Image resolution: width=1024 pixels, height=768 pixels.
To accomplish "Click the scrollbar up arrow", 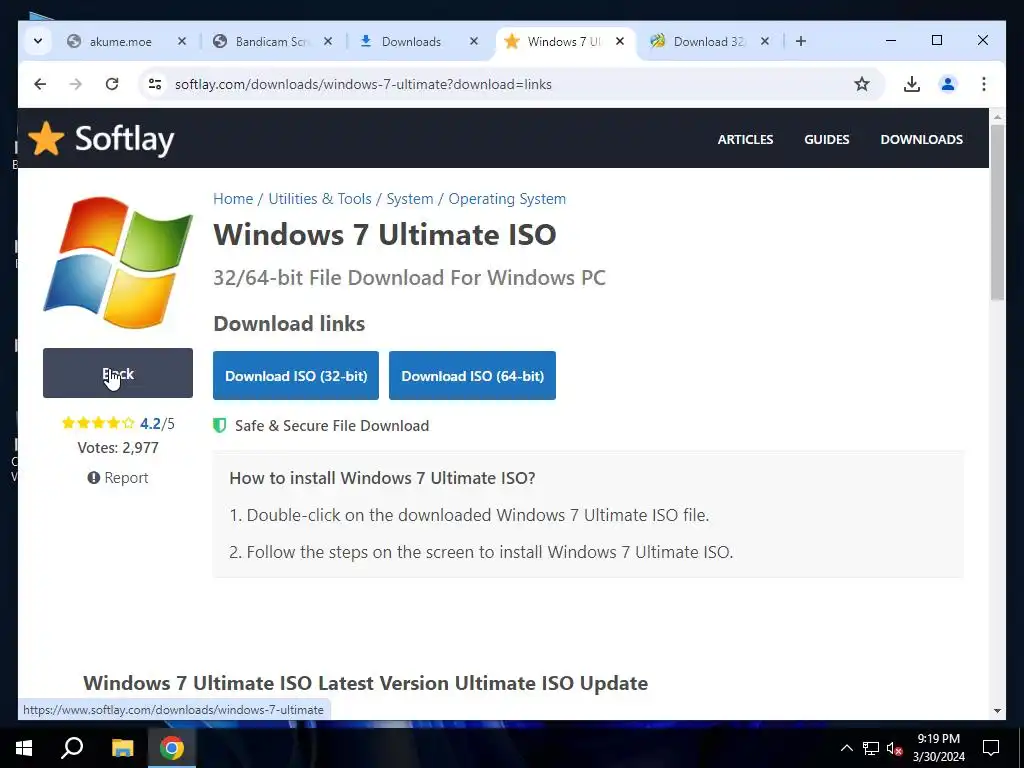I will [x=997, y=117].
